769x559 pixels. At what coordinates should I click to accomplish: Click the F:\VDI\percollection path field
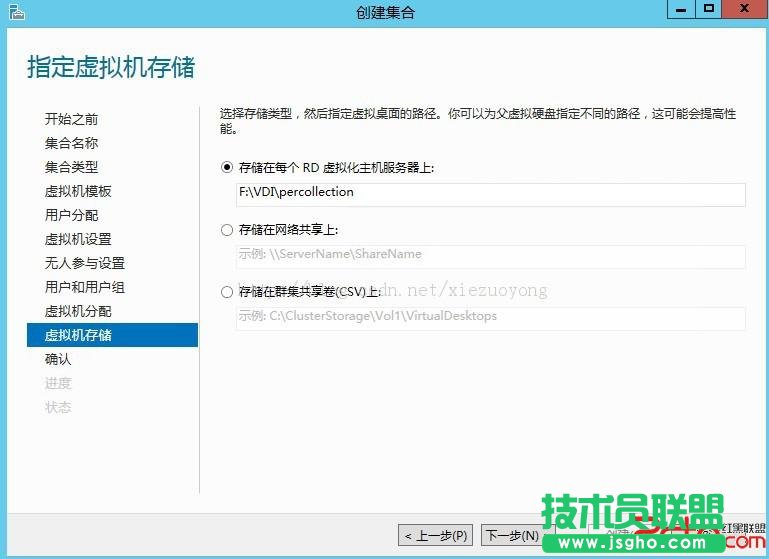click(490, 195)
